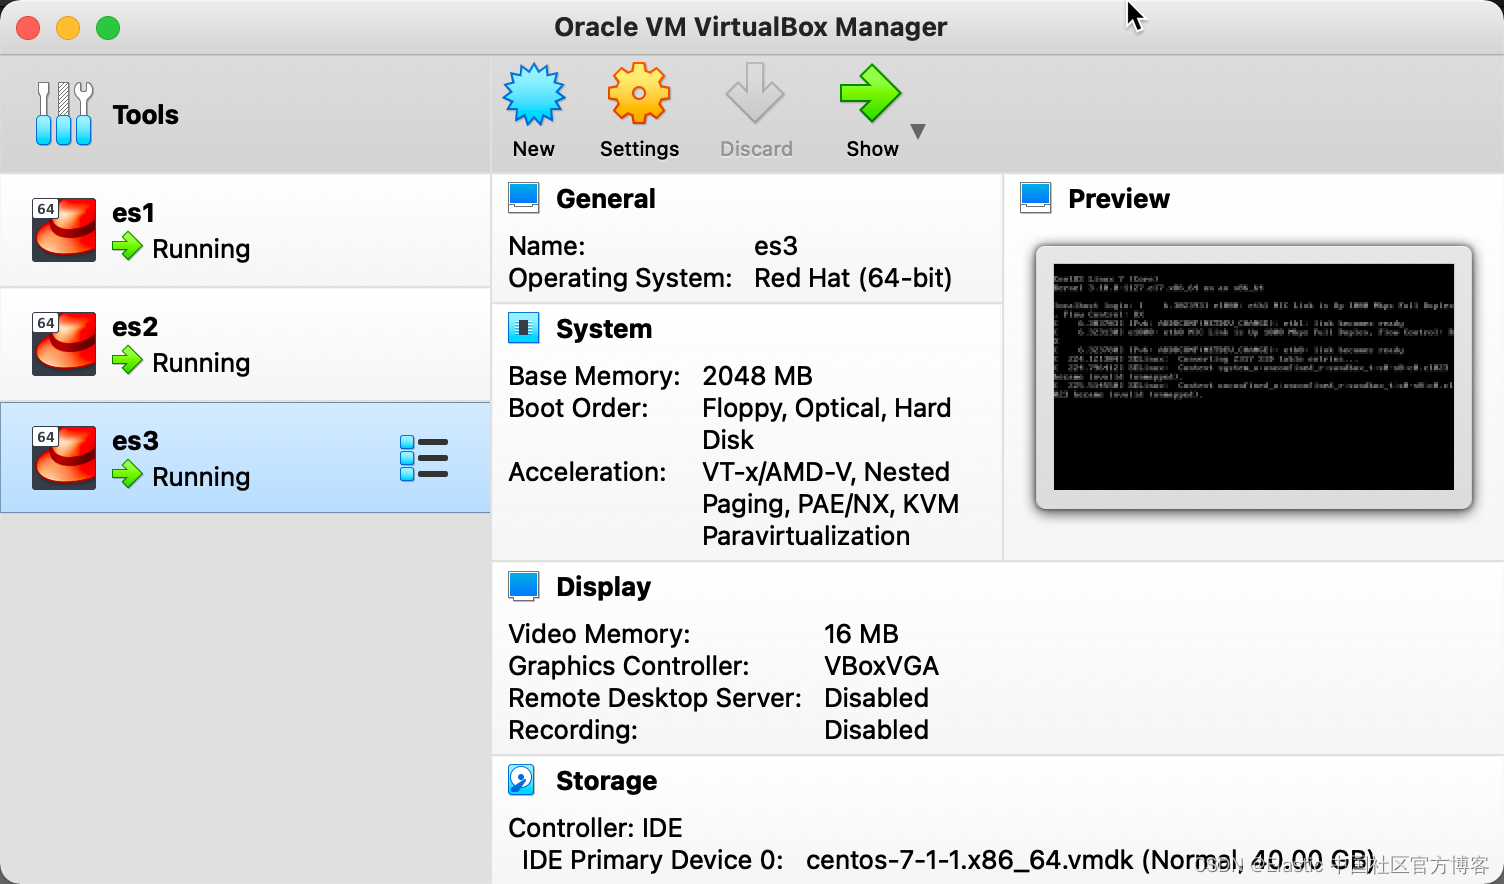
Task: Click the General section icon
Action: (x=523, y=198)
